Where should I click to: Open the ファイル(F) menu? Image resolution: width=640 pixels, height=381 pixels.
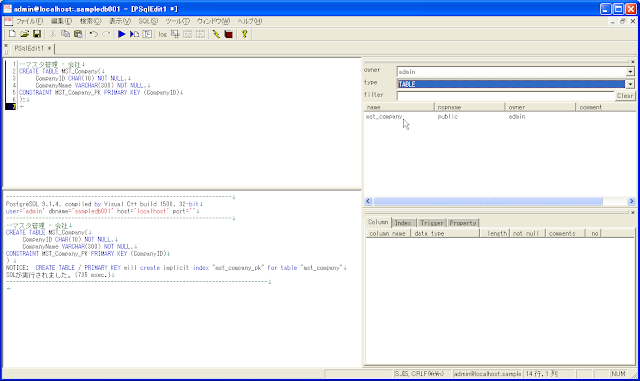pos(29,21)
